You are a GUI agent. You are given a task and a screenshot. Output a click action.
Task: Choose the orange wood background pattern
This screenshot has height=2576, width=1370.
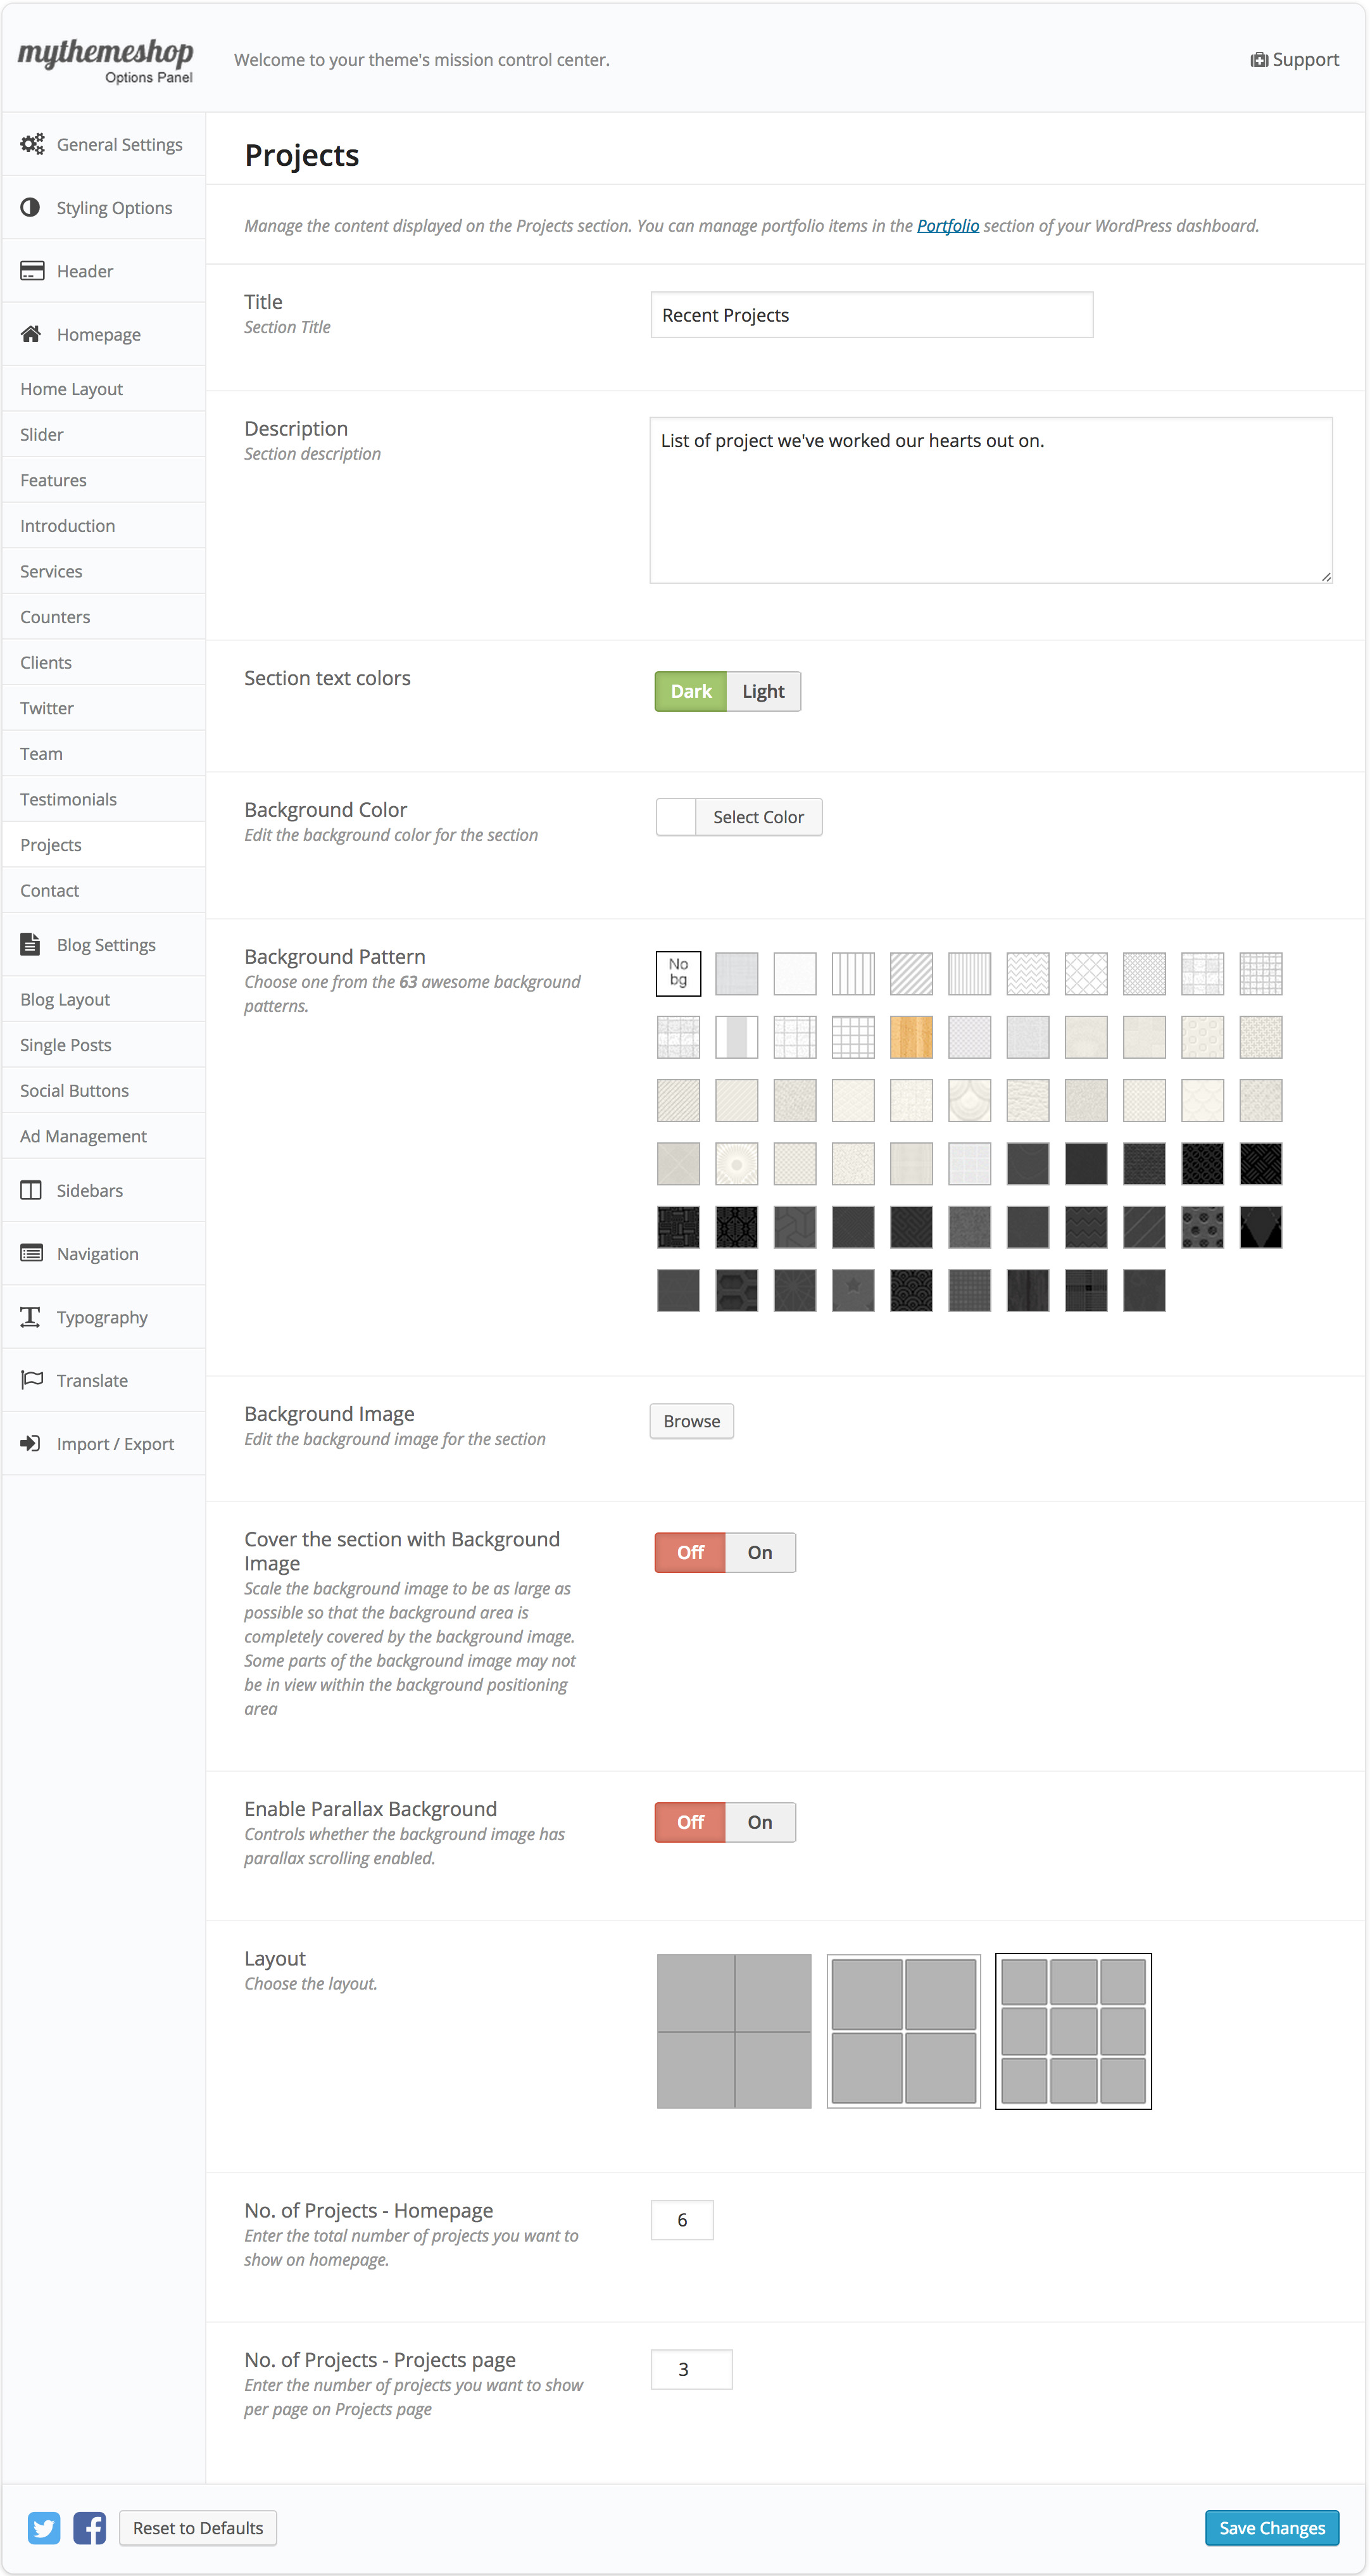pyautogui.click(x=911, y=1037)
